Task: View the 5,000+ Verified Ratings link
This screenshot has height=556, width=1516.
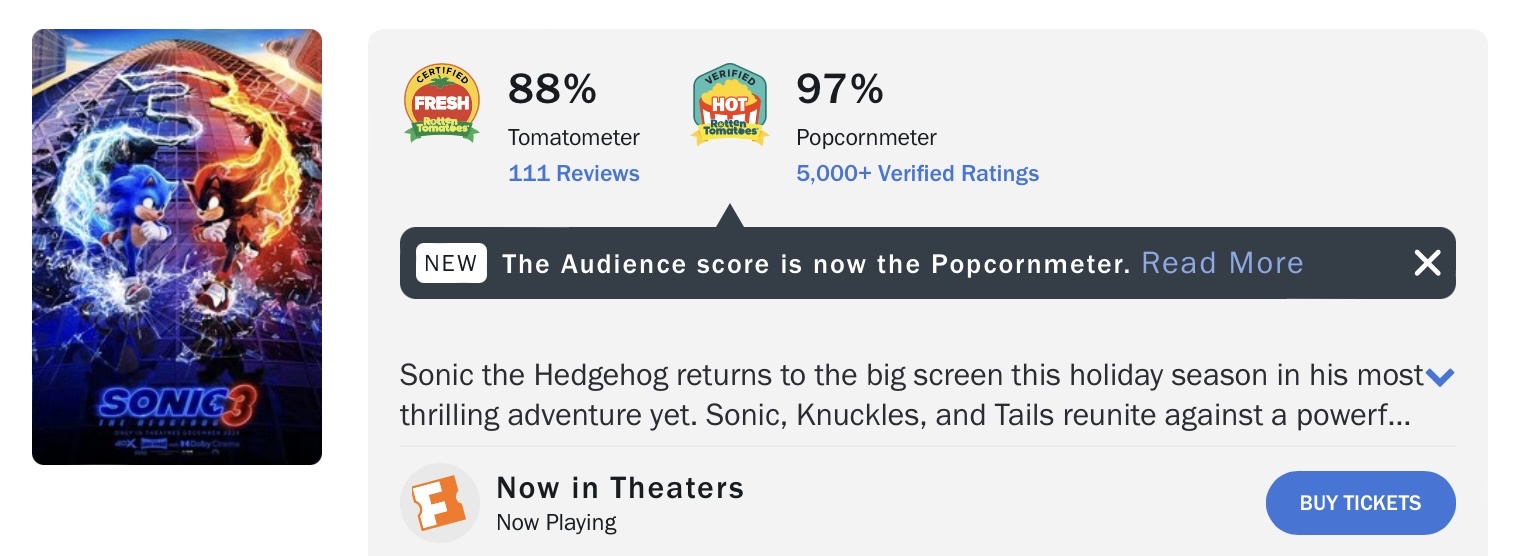Action: tap(917, 173)
